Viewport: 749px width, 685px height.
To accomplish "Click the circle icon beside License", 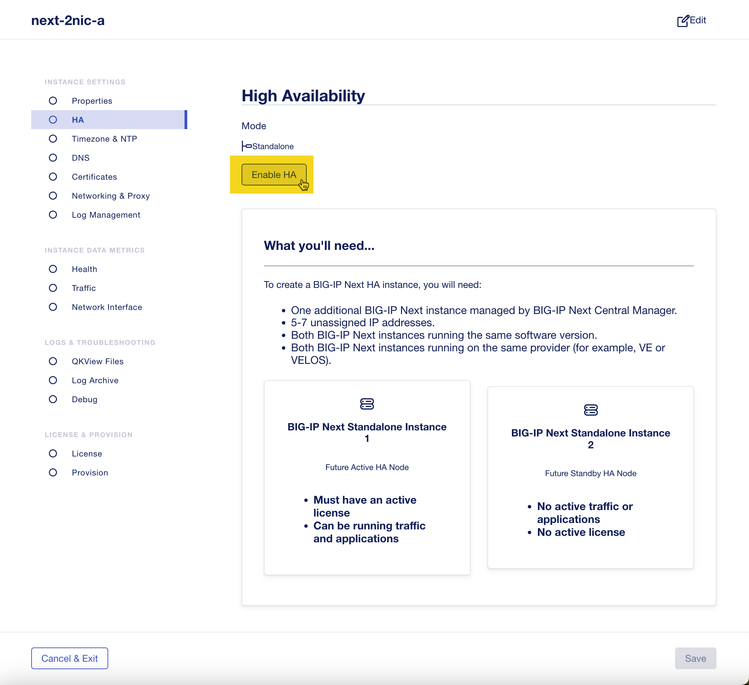I will (x=53, y=454).
